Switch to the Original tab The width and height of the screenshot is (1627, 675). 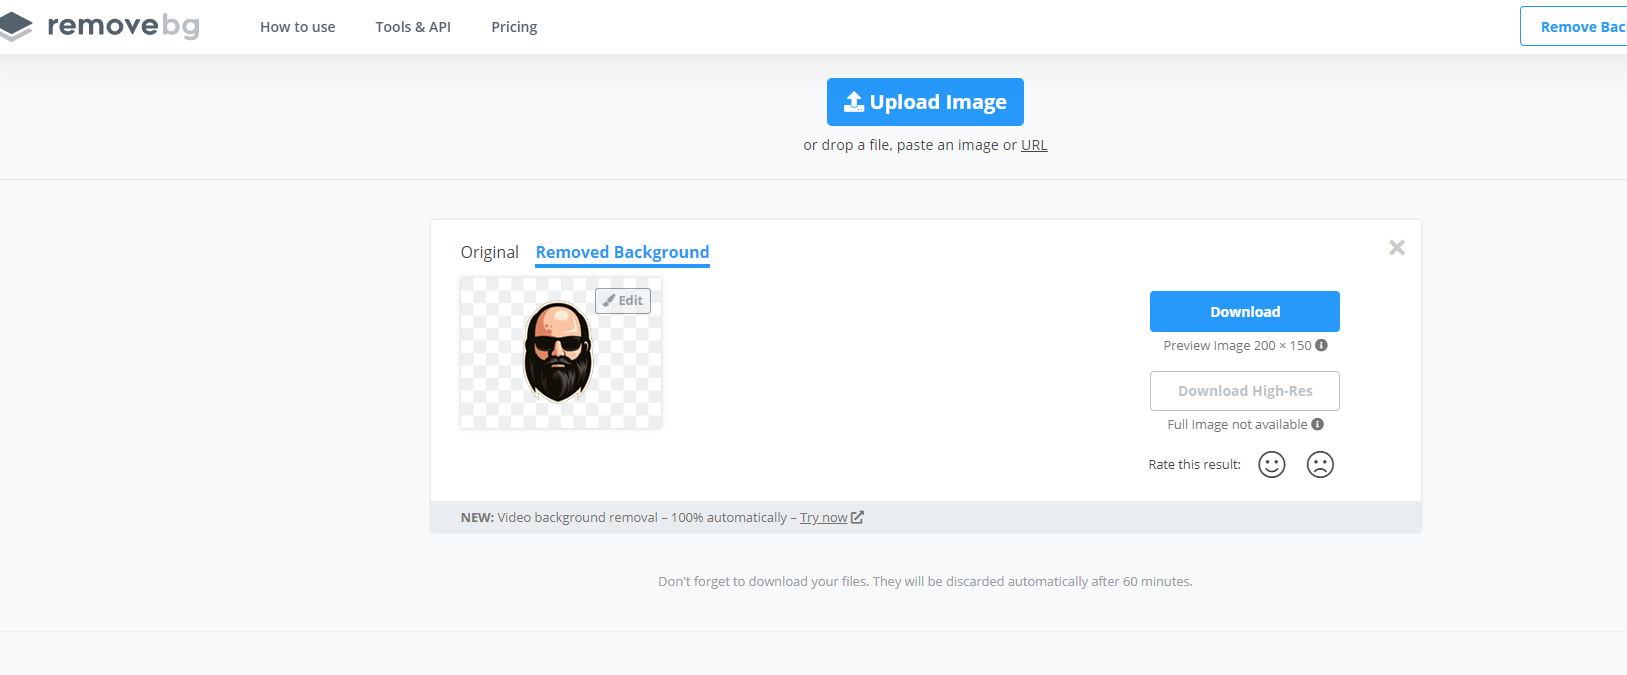[489, 252]
